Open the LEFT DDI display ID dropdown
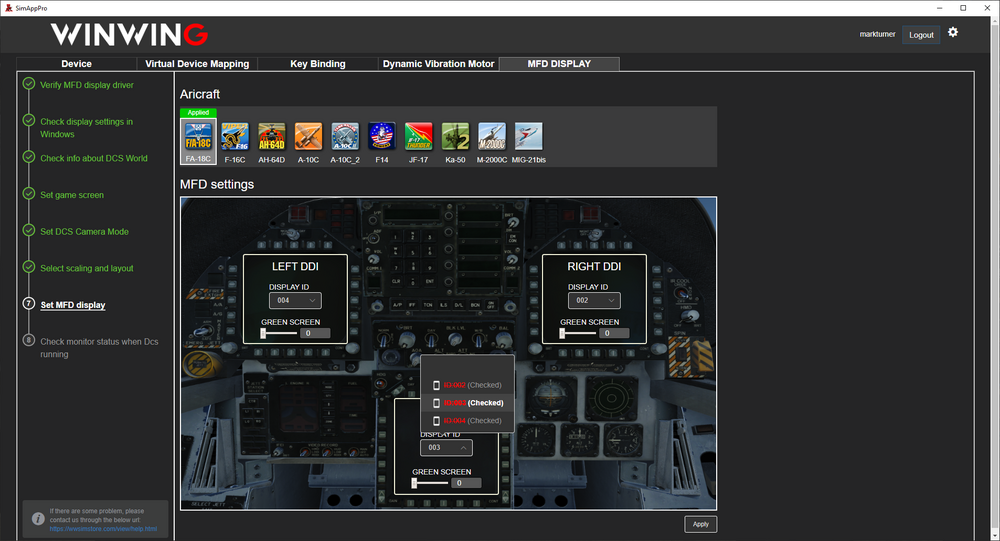Screen dimensions: 1000x541 (294, 300)
